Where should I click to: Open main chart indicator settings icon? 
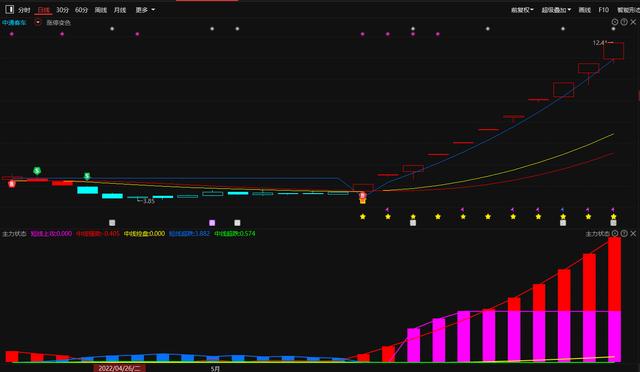(615, 22)
